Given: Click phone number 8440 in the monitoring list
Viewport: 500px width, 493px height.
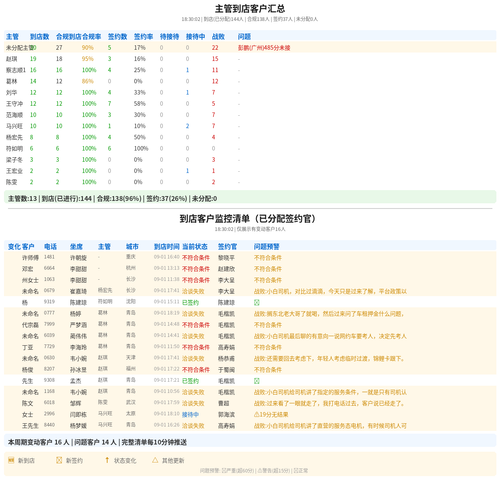Looking at the screenshot, I should pyautogui.click(x=49, y=425).
